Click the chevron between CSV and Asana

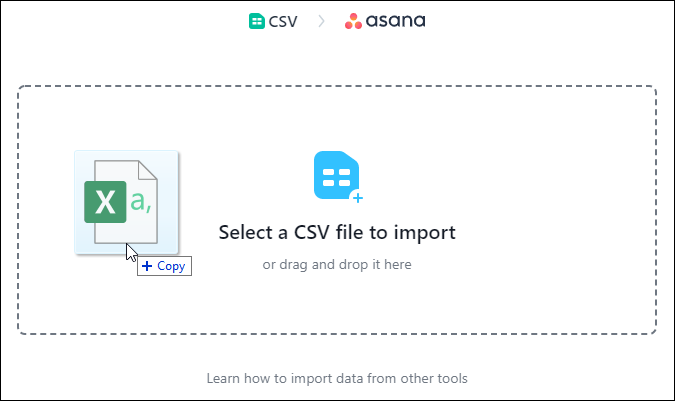click(x=321, y=20)
